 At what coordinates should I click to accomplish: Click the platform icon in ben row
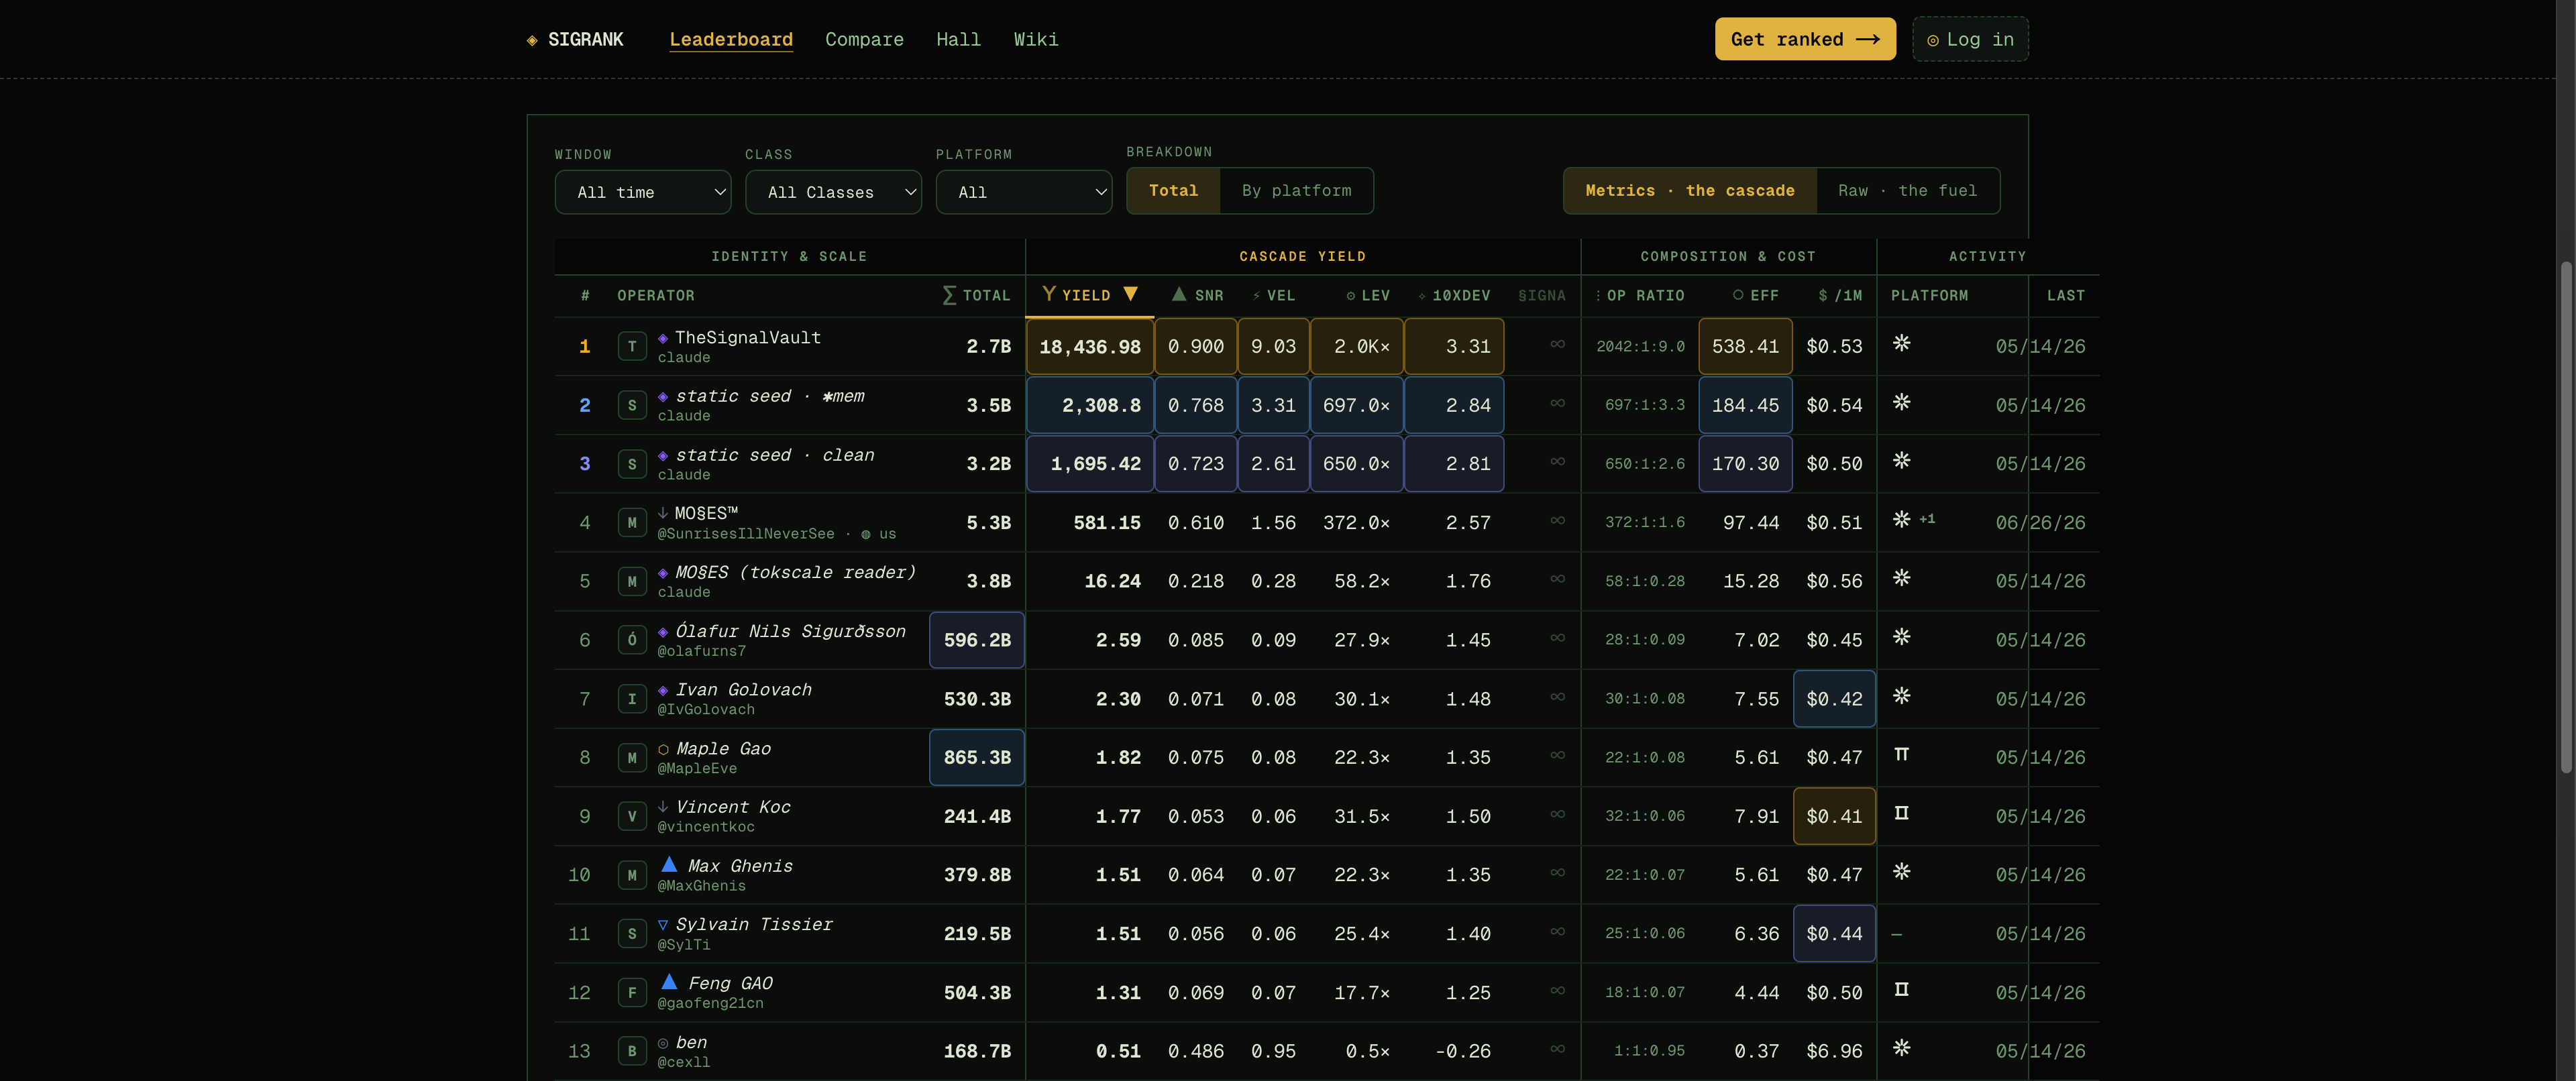[1901, 1047]
